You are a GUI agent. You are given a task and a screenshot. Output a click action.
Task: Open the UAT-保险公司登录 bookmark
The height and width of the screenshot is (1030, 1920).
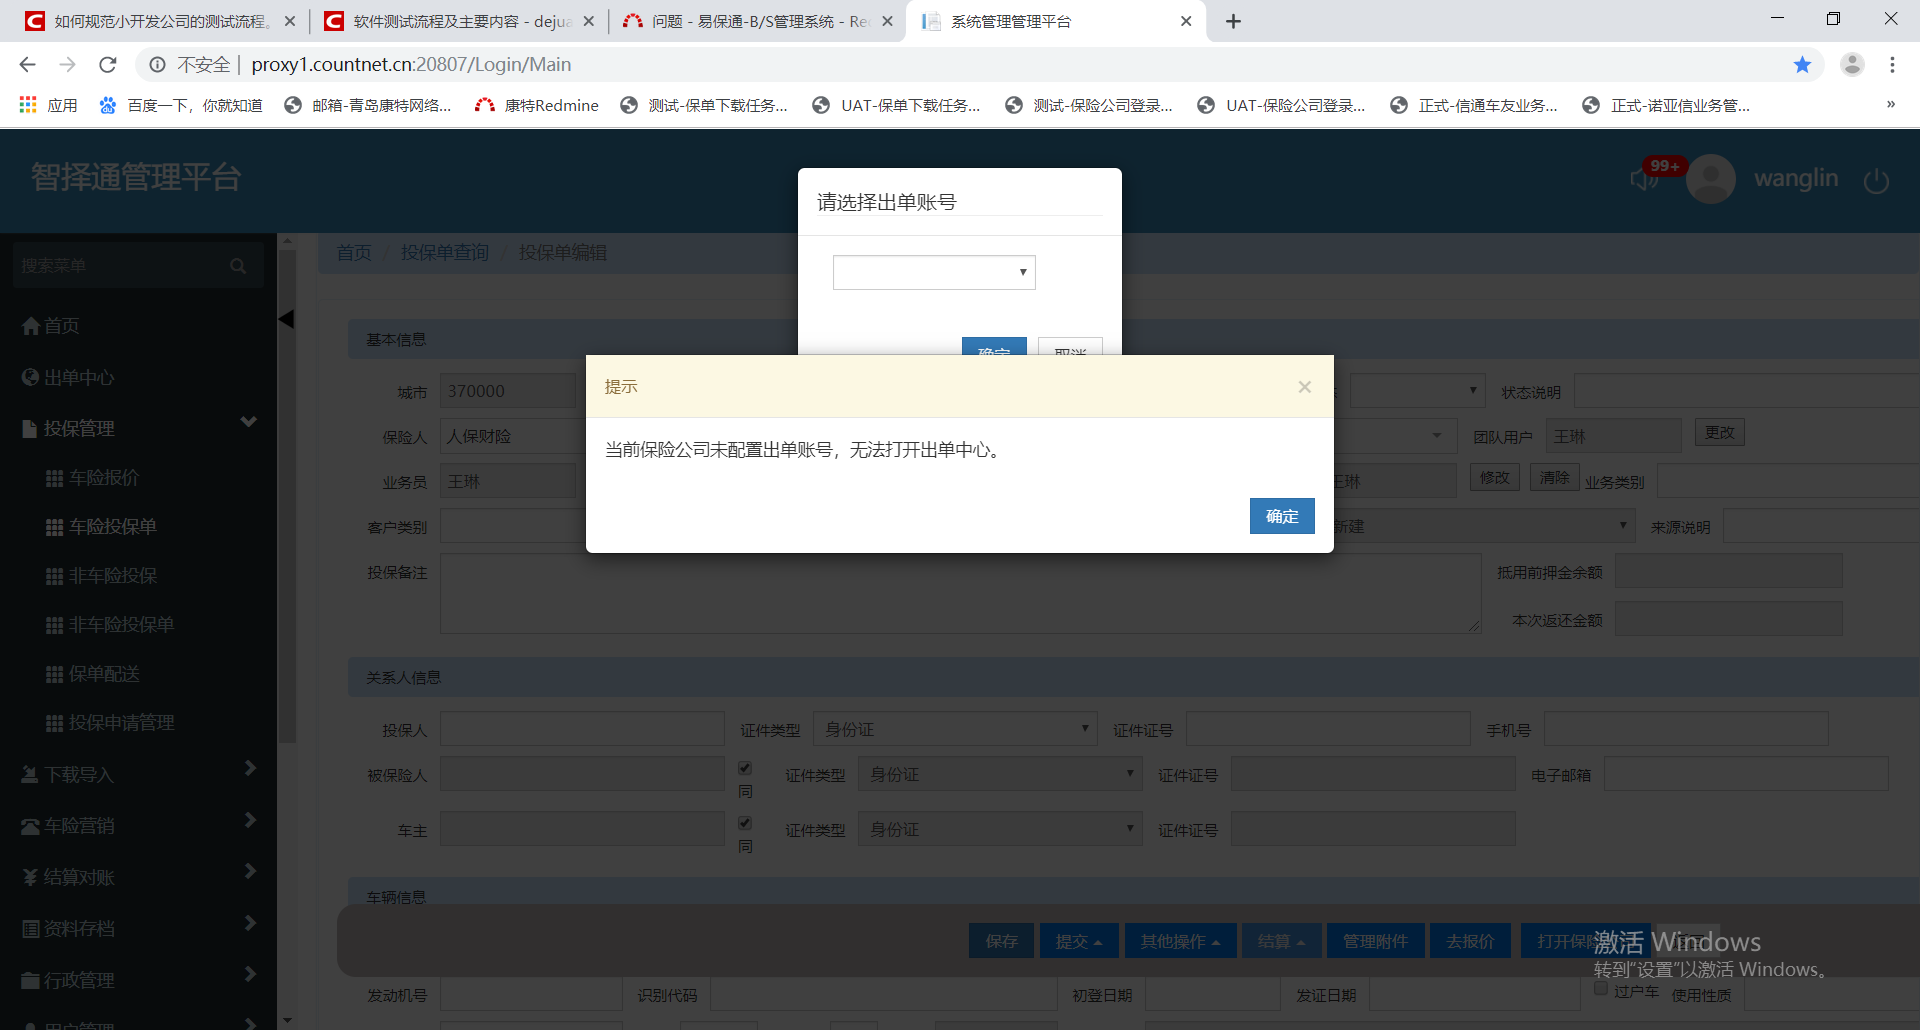click(1282, 105)
